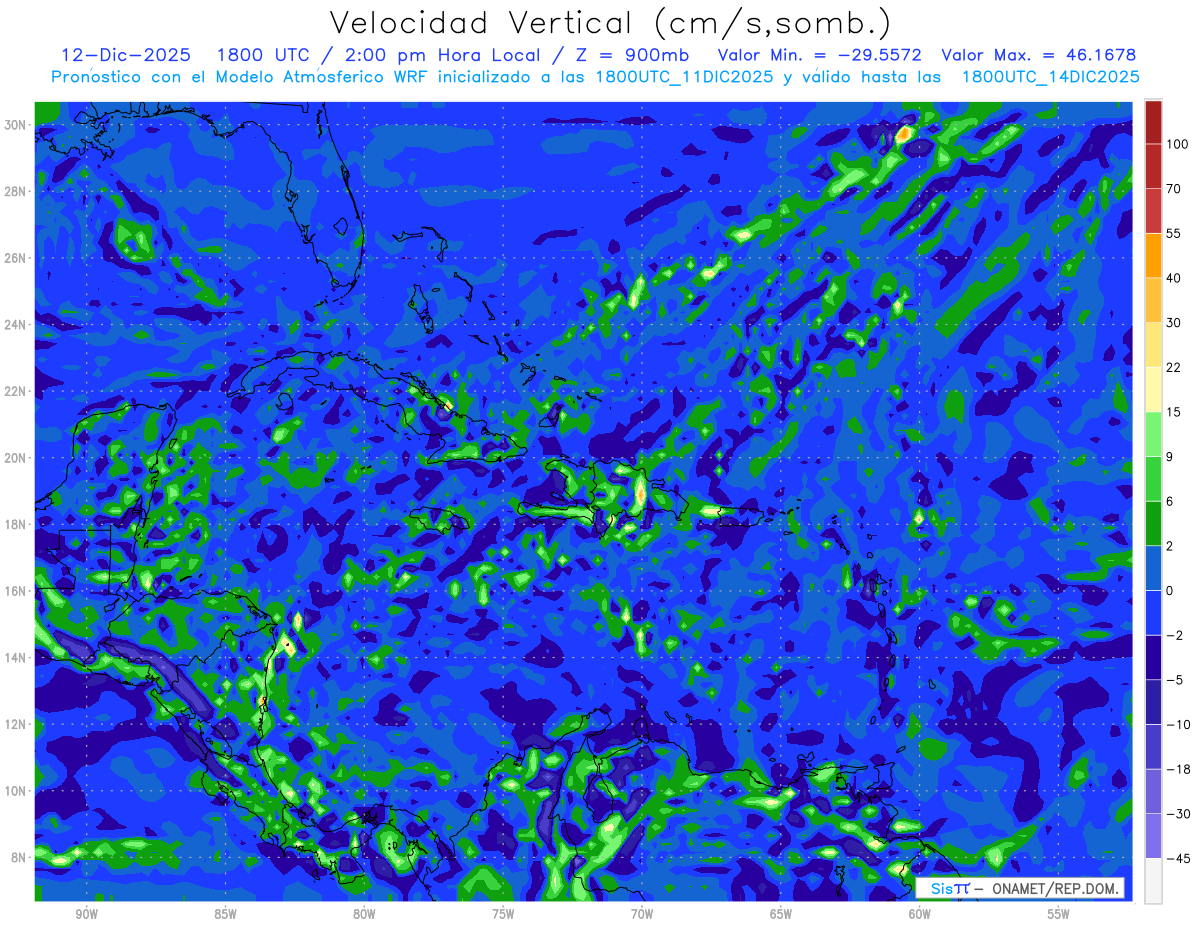
Task: Click the latitude label "24N"
Action: click(x=16, y=325)
